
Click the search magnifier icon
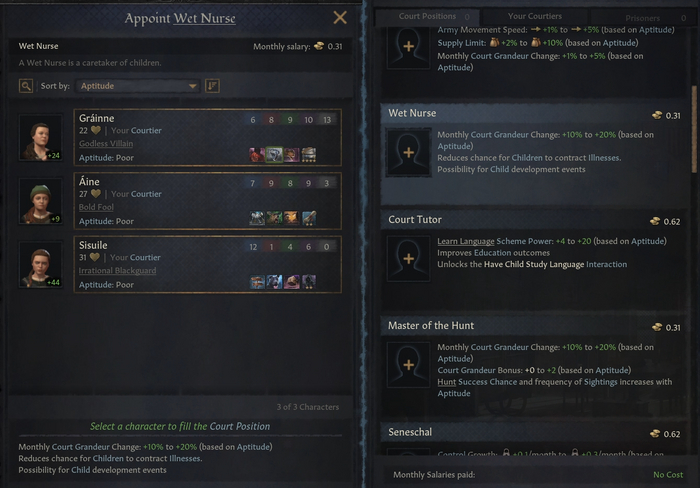point(26,86)
